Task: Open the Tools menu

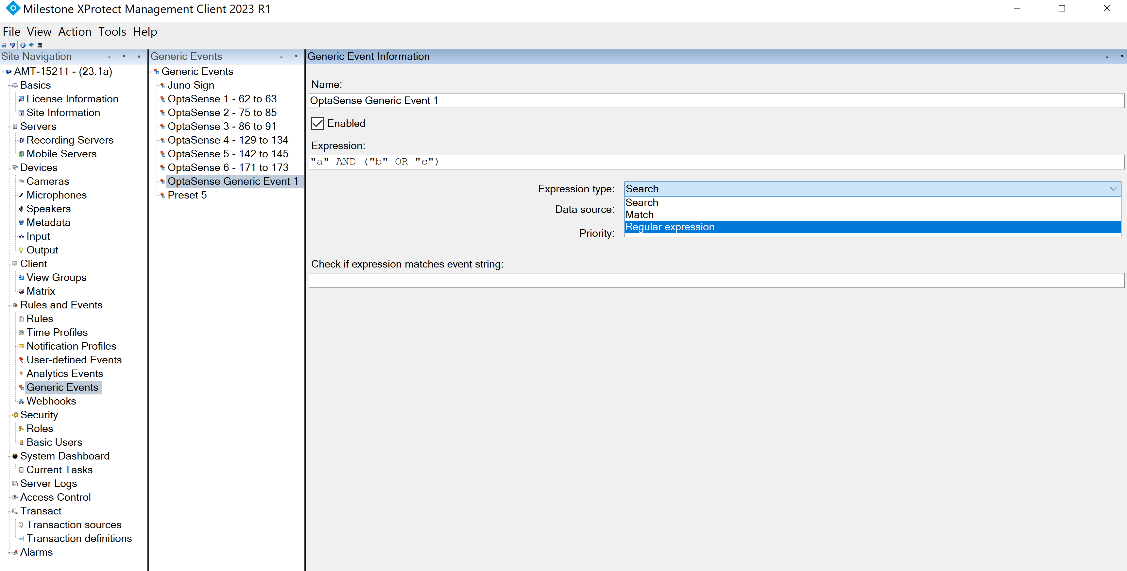Action: click(112, 32)
